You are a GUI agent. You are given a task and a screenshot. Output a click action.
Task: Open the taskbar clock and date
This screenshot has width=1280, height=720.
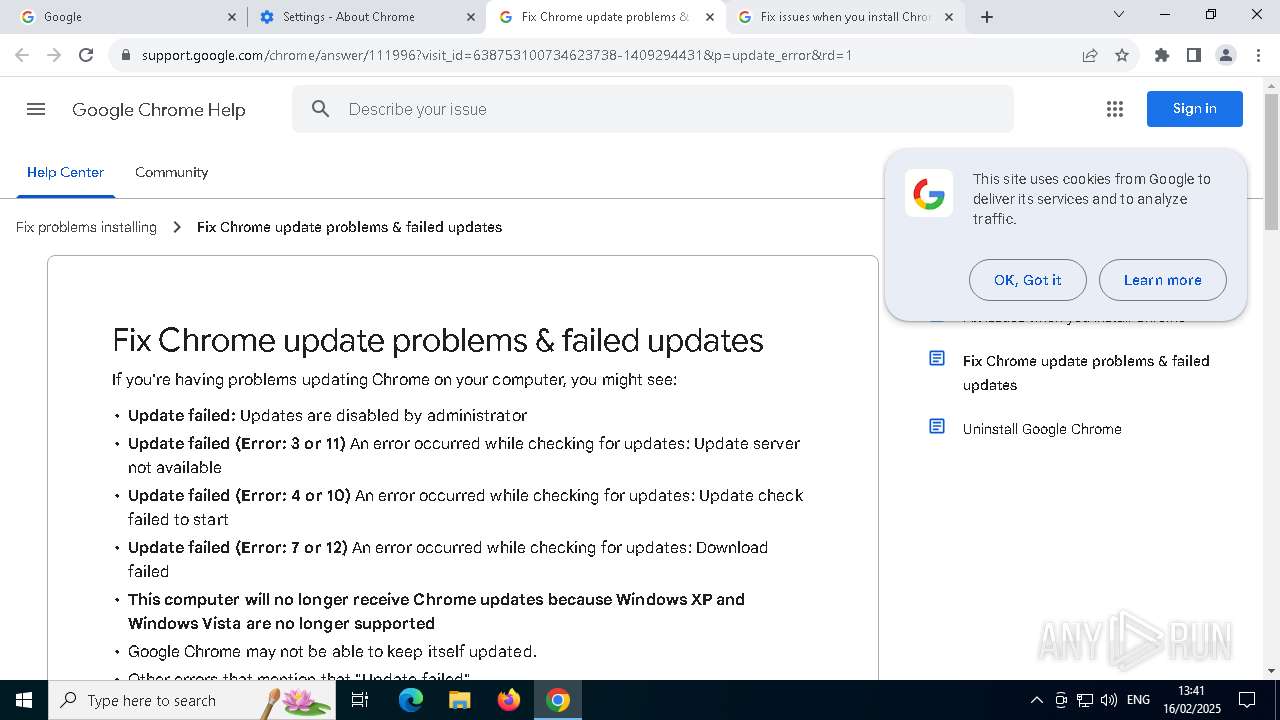point(1191,699)
